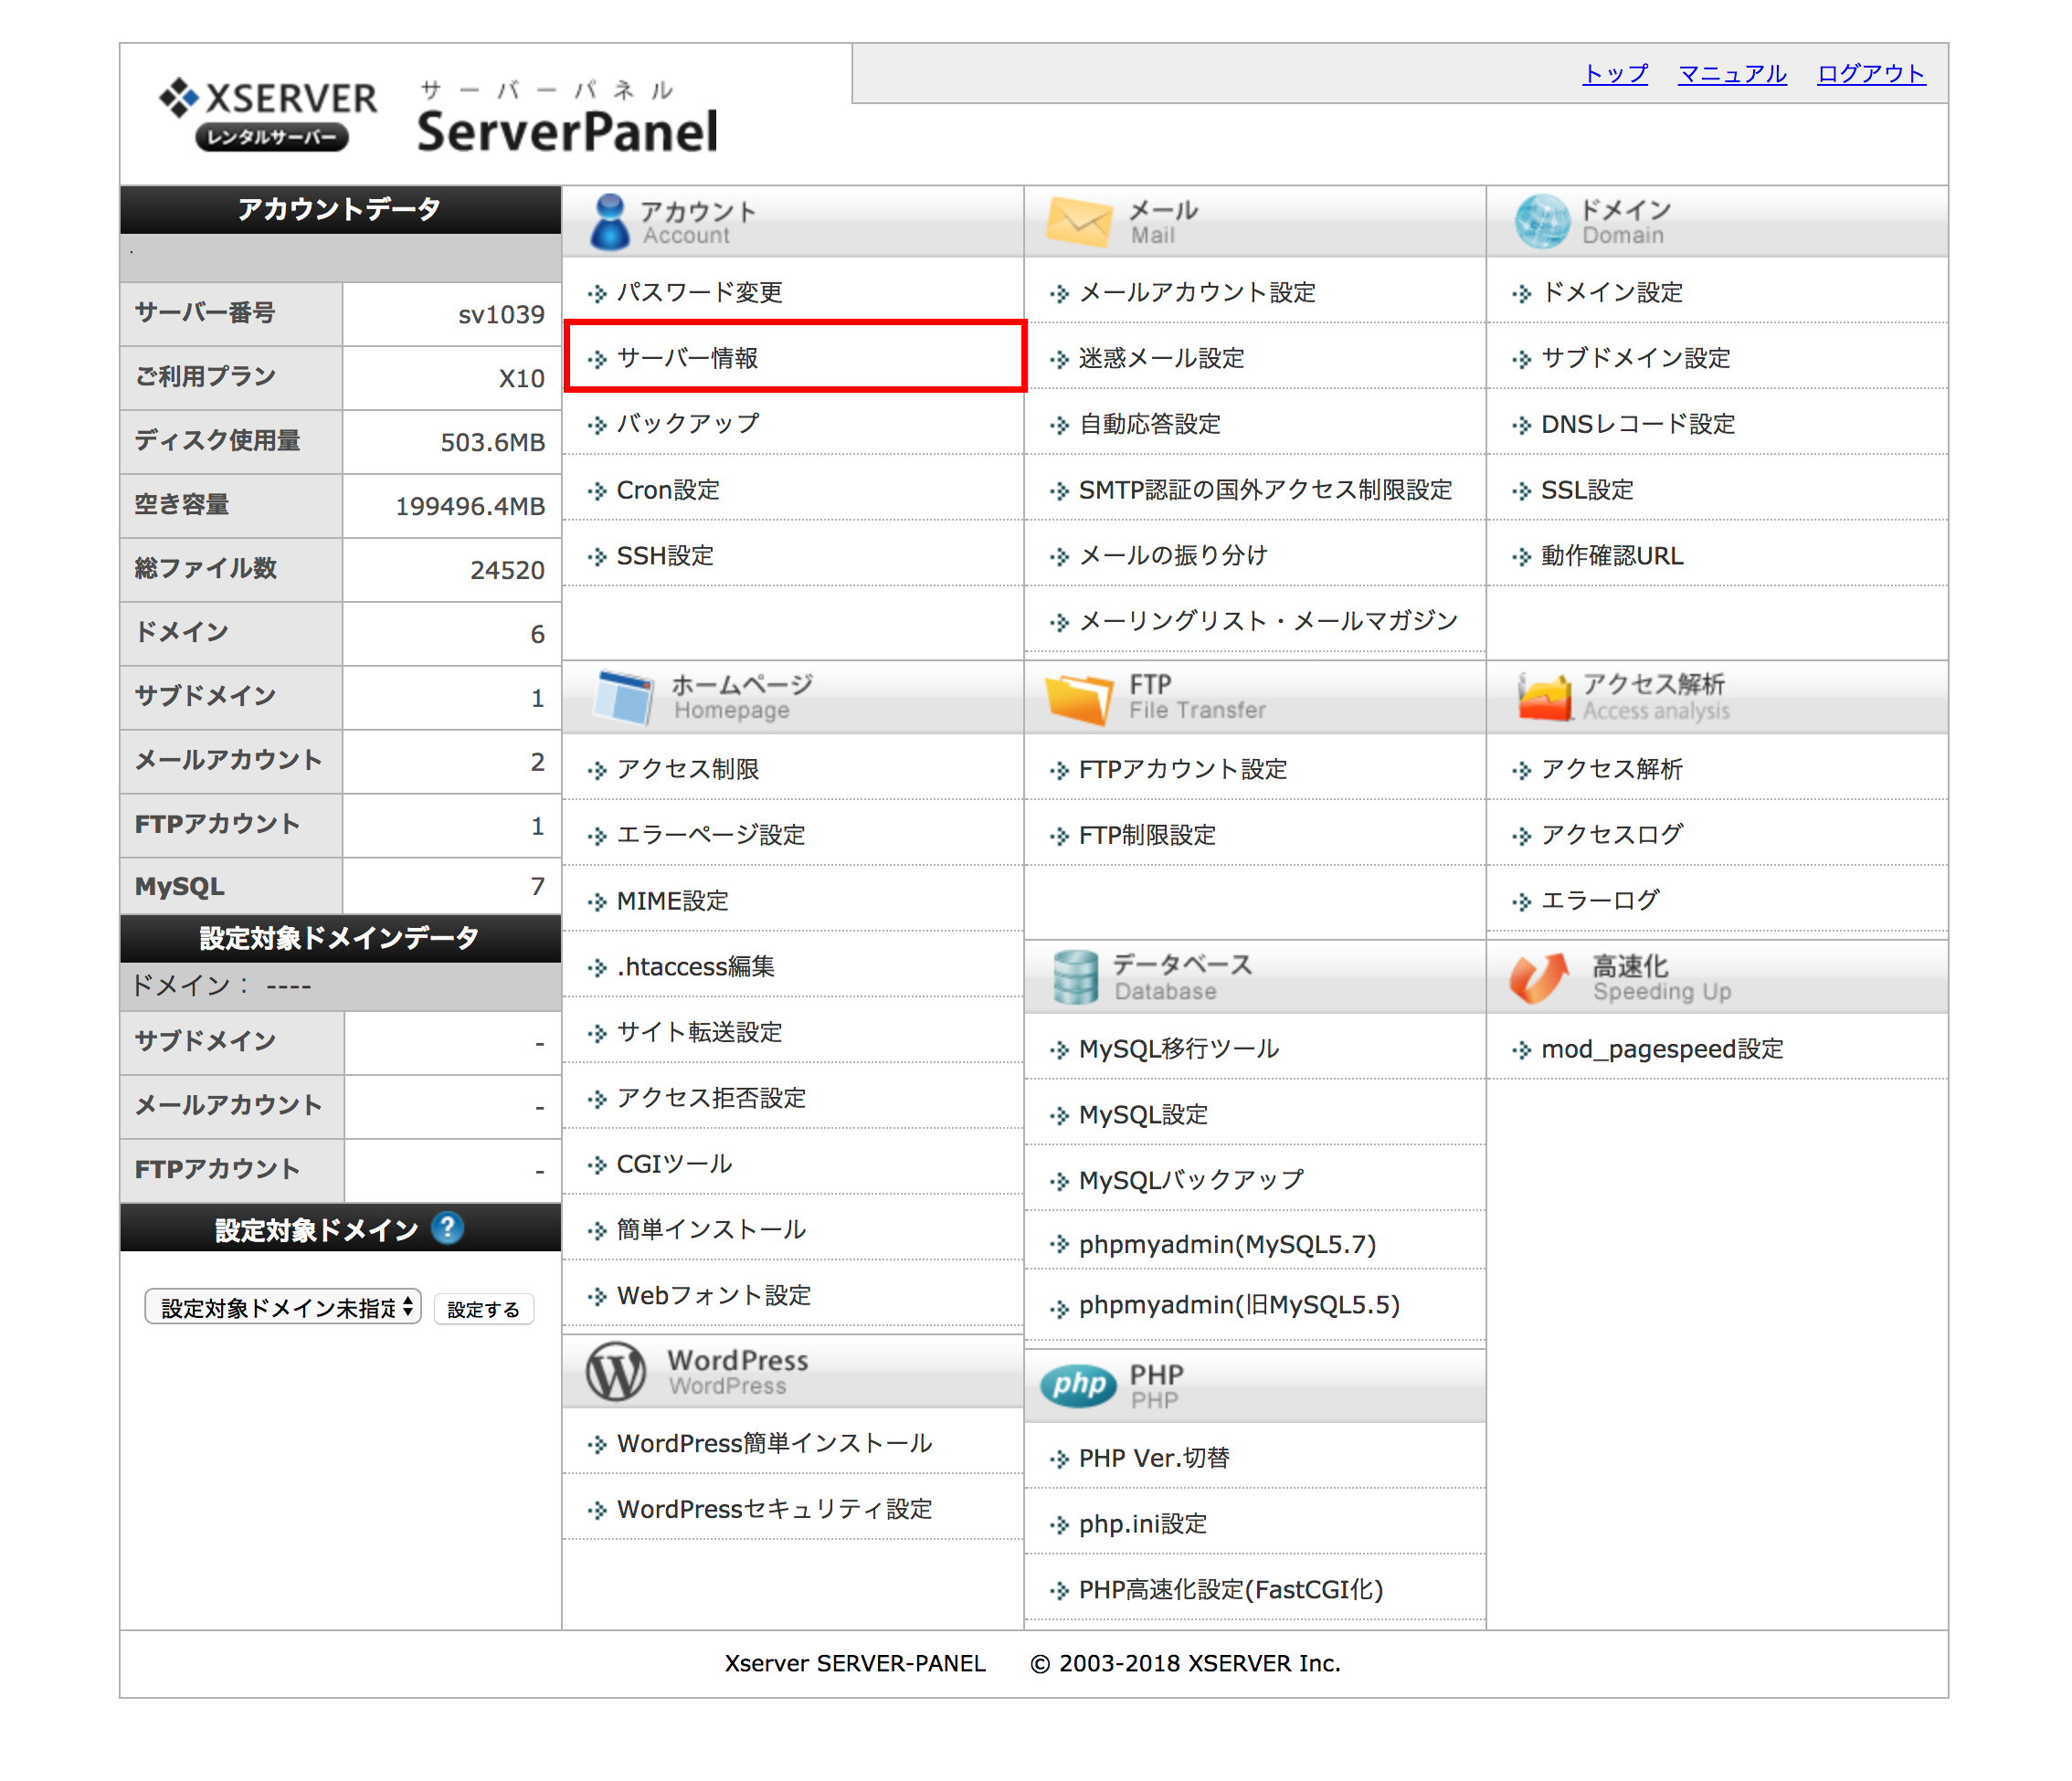Open MySQL設定
Screen dimensions: 2072x1781
1143,1115
